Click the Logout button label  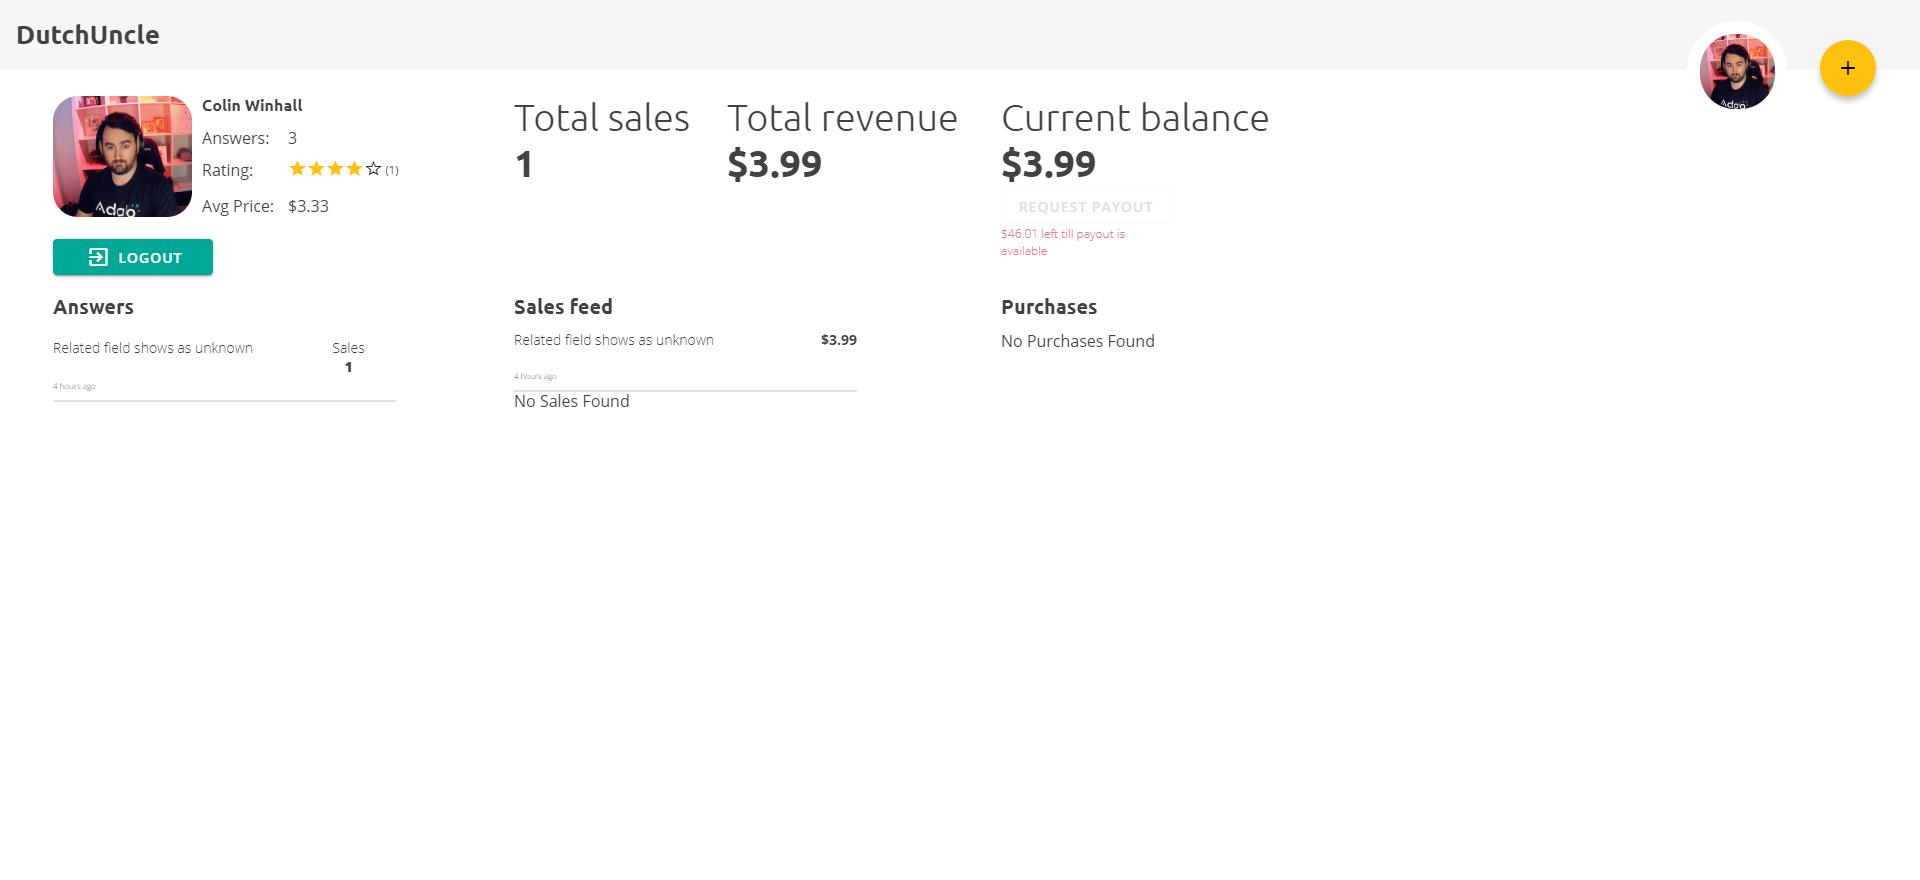point(150,258)
